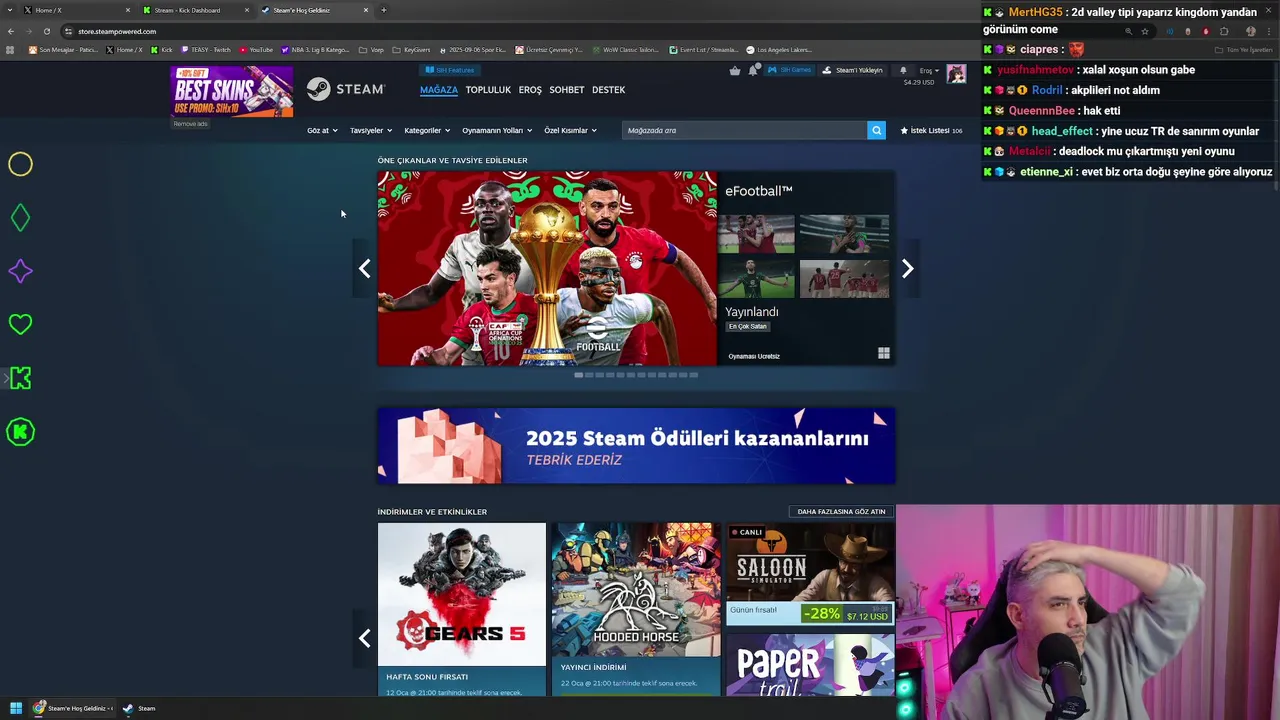Click the SIH Games button
The height and width of the screenshot is (720, 1280).
[x=789, y=70]
